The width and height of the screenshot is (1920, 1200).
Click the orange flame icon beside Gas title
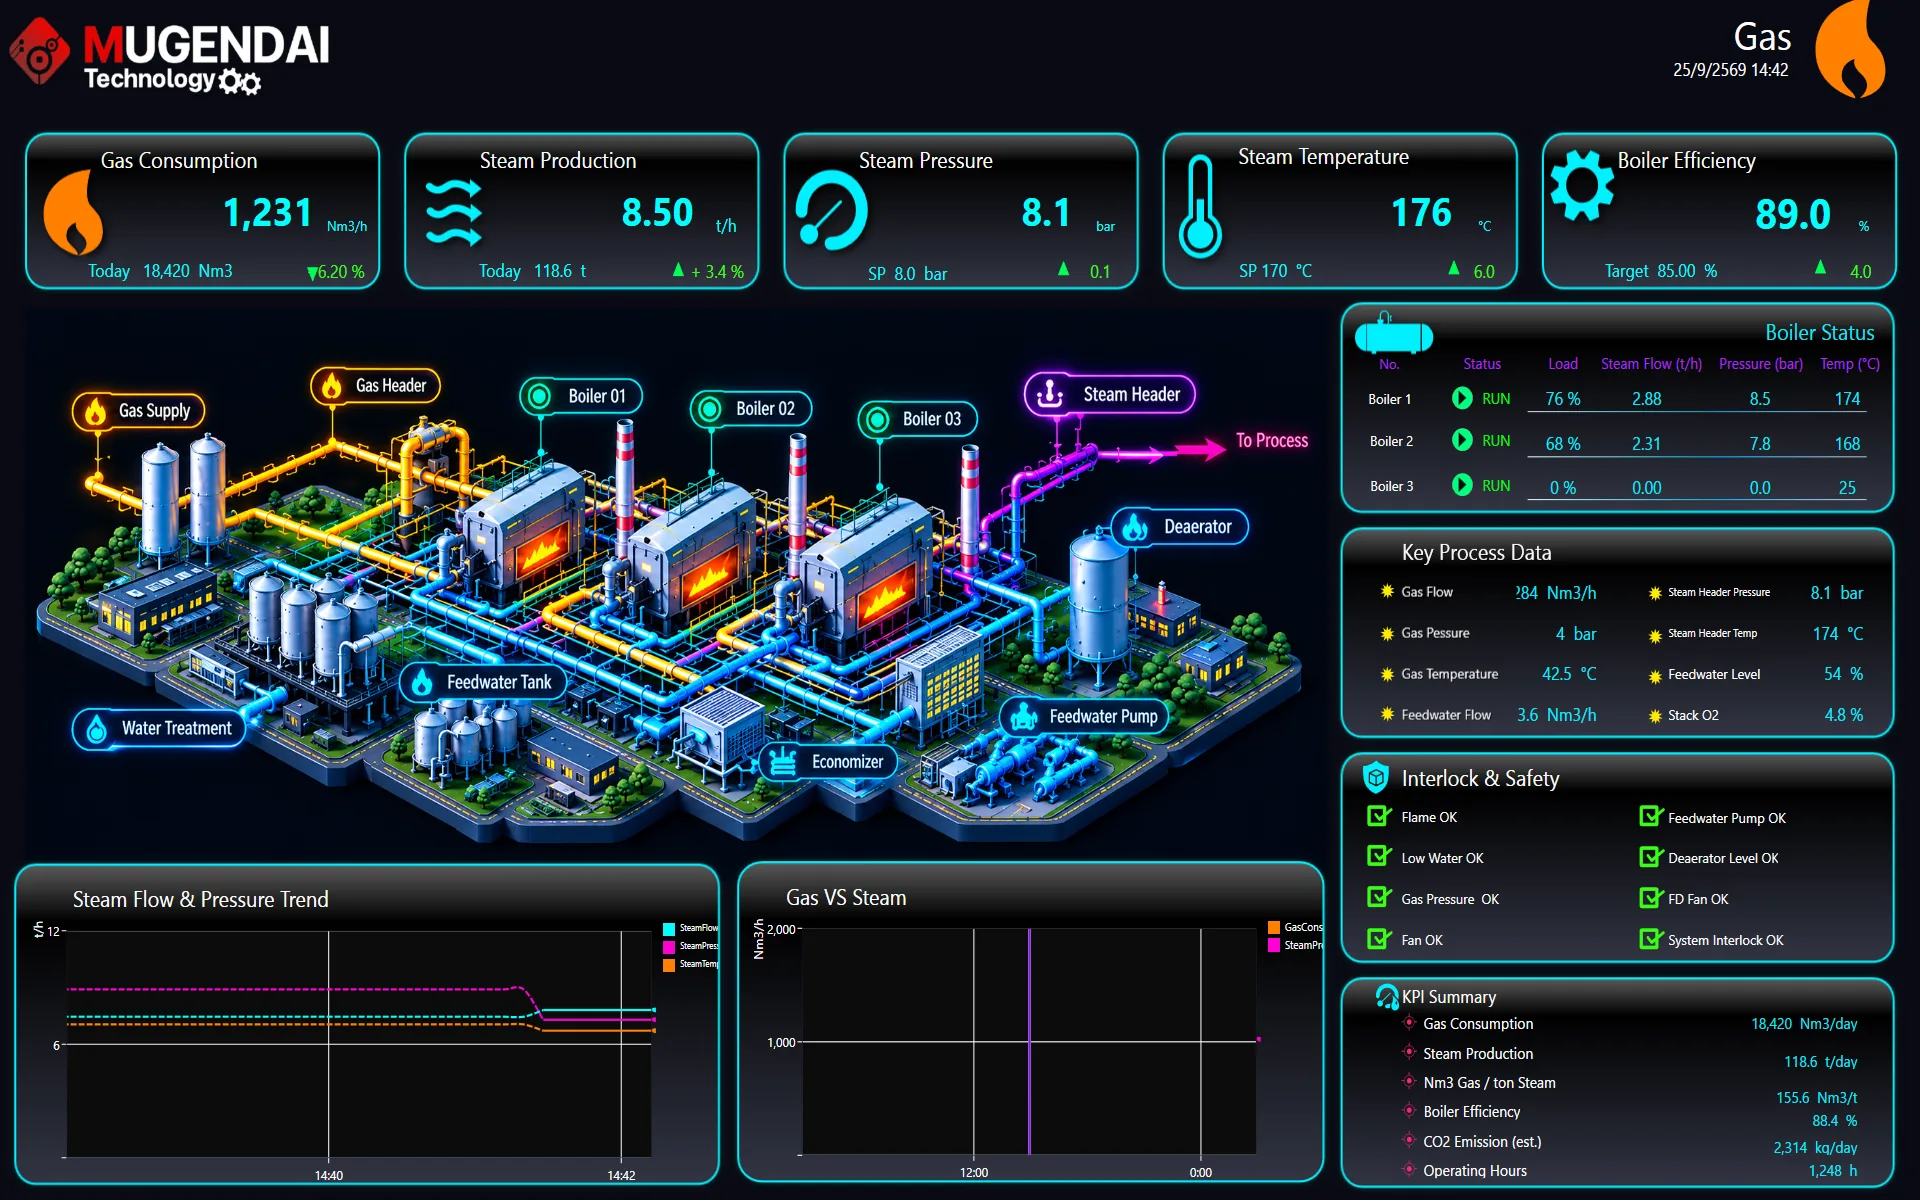[x=1850, y=48]
